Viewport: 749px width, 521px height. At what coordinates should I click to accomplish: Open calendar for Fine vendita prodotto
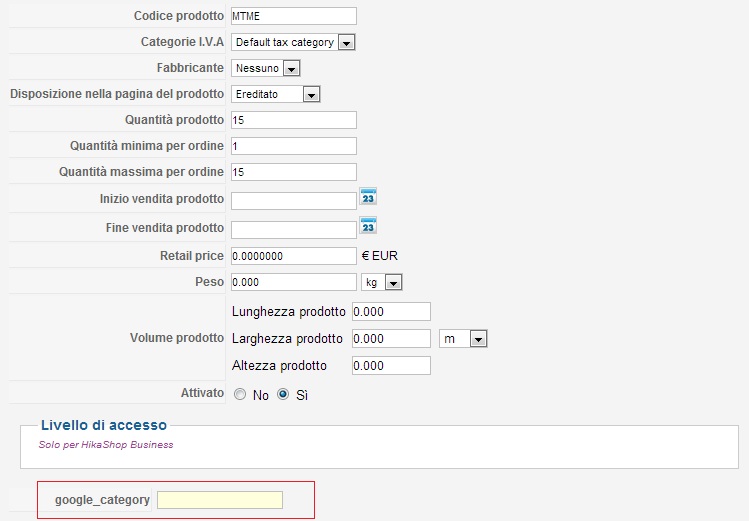pos(368,225)
